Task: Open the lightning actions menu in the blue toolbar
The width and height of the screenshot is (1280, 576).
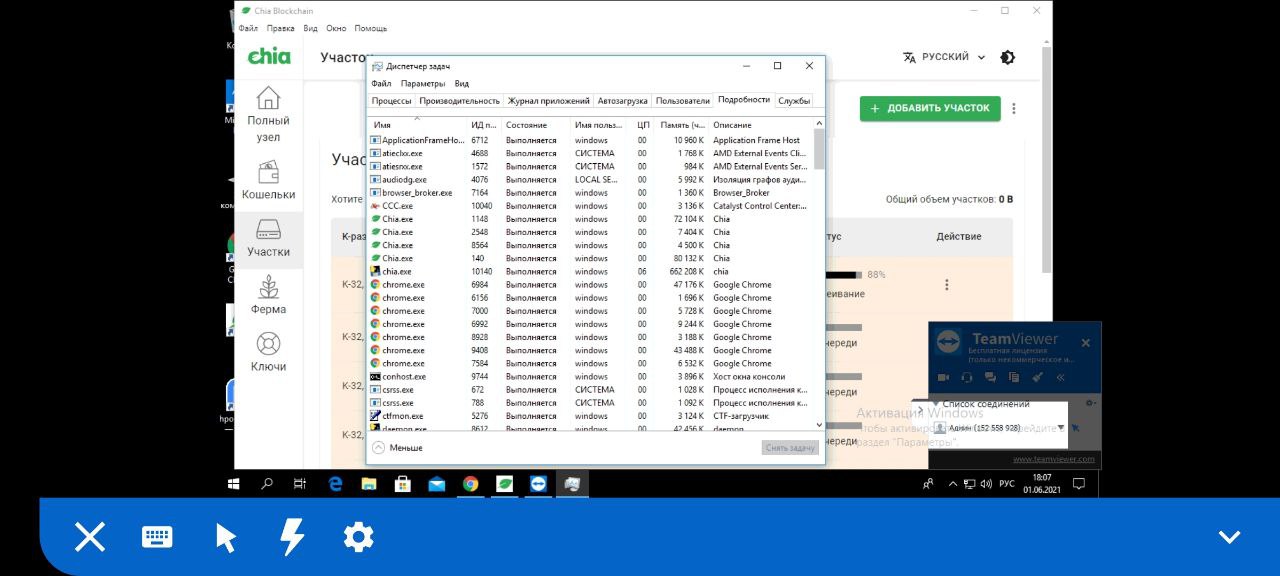Action: click(x=291, y=537)
